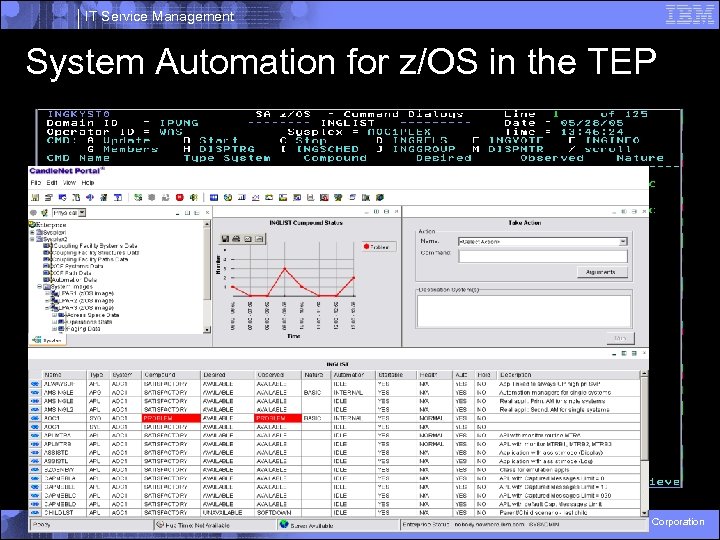The width and height of the screenshot is (720, 540).
Task: Click the last dark globe toolbar icon
Action: point(380,197)
